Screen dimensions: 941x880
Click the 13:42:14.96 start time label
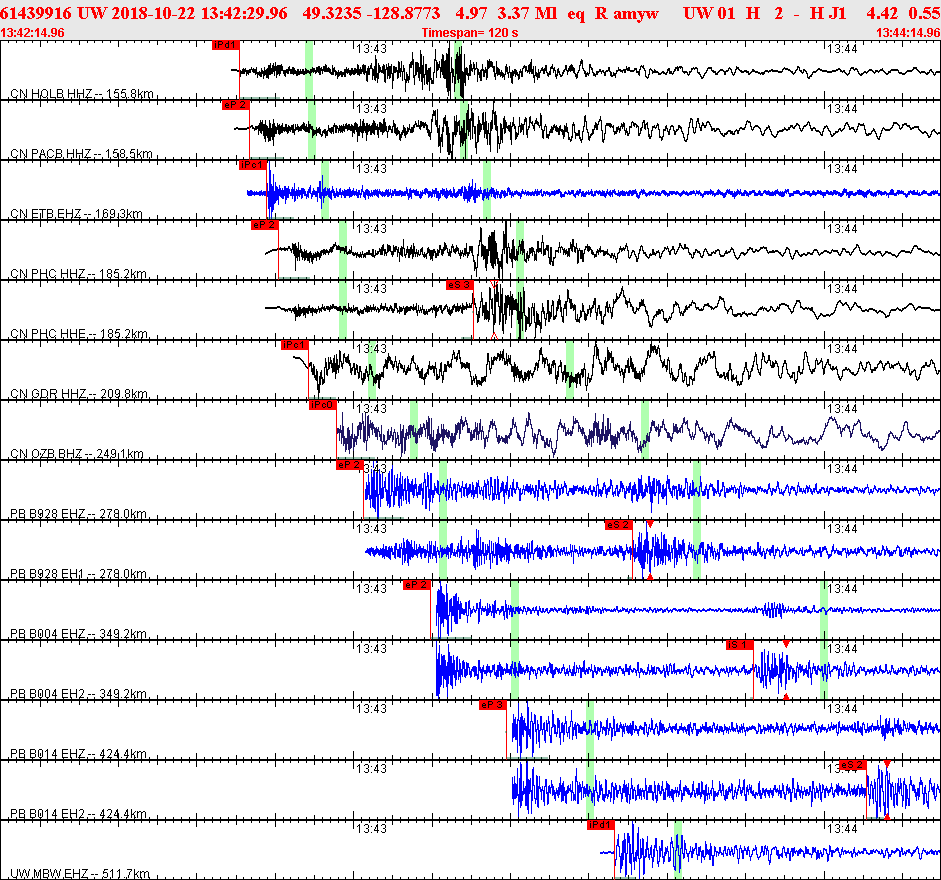[x=32, y=32]
